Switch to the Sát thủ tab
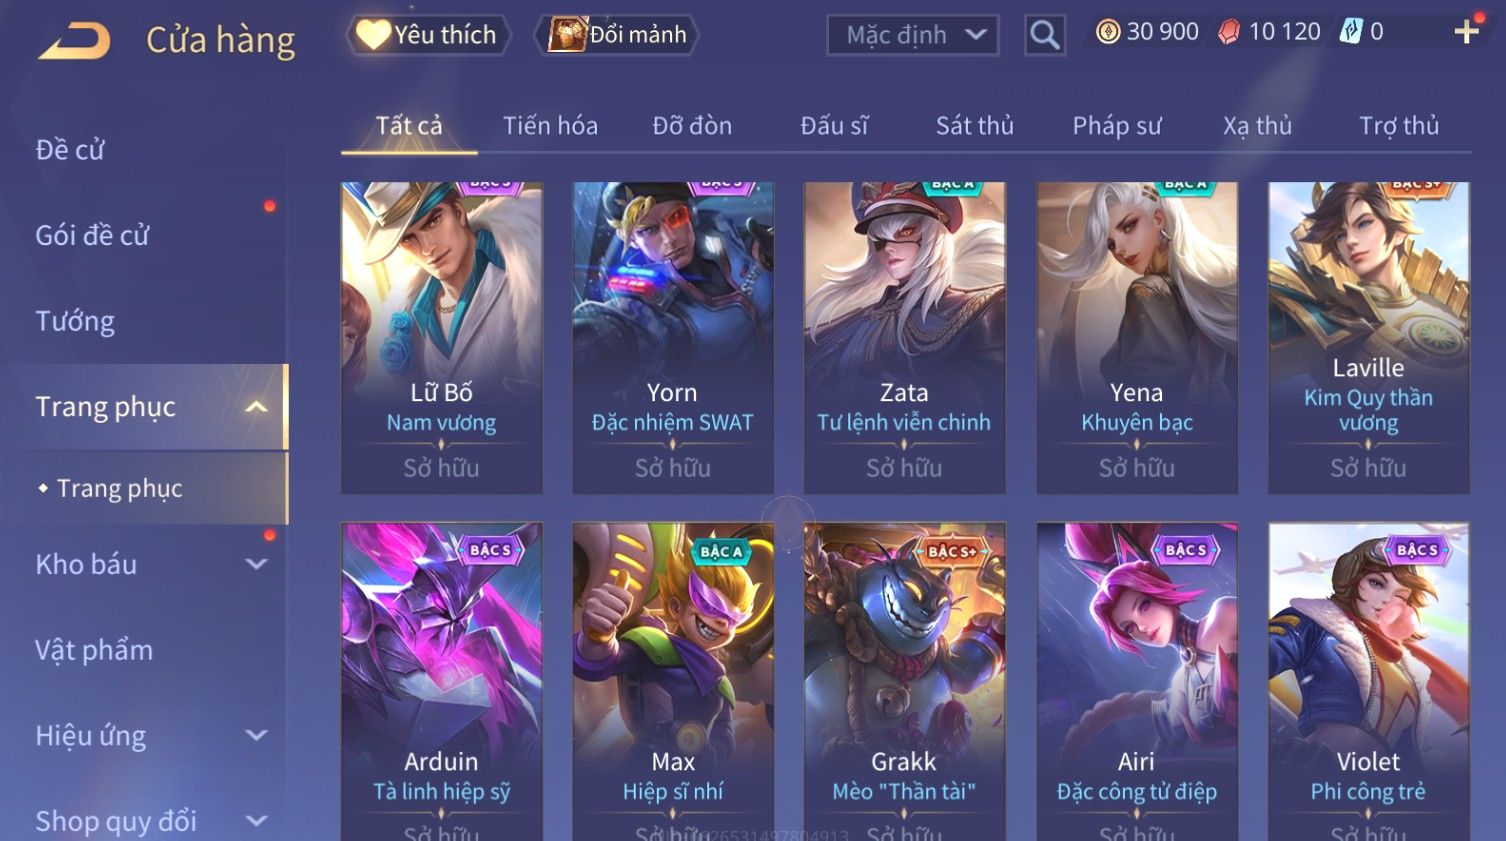 click(x=975, y=126)
